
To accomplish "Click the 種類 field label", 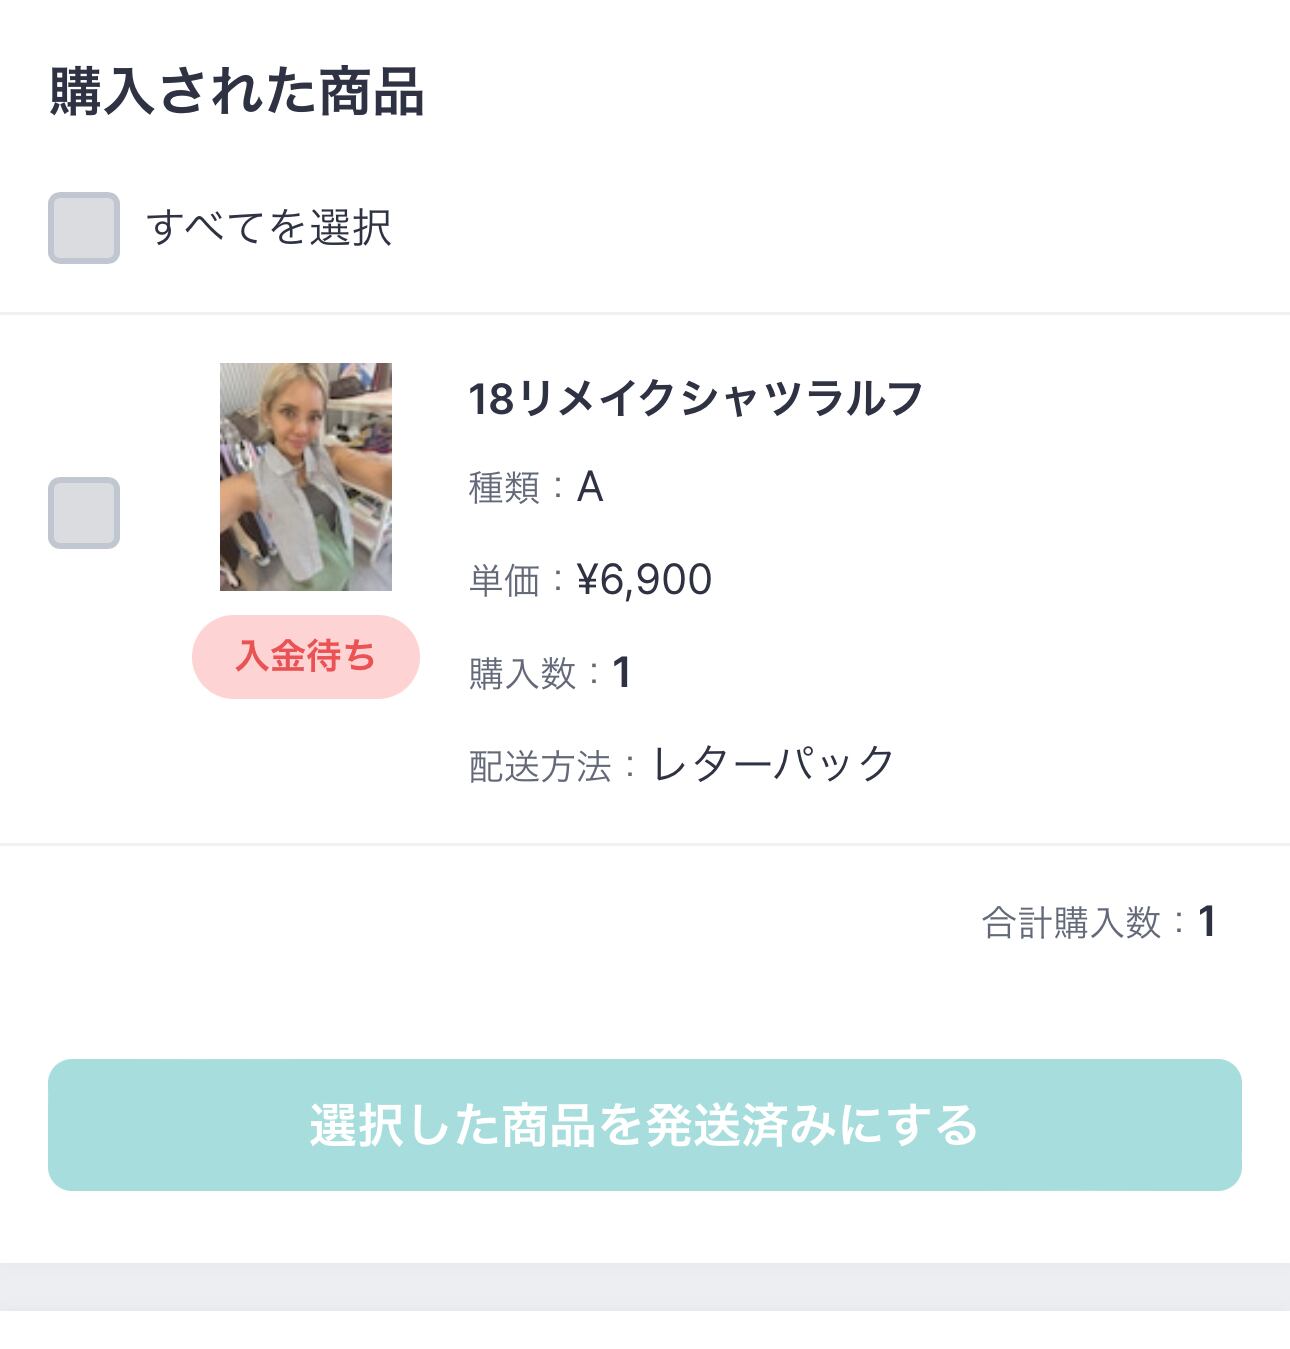I will 504,488.
